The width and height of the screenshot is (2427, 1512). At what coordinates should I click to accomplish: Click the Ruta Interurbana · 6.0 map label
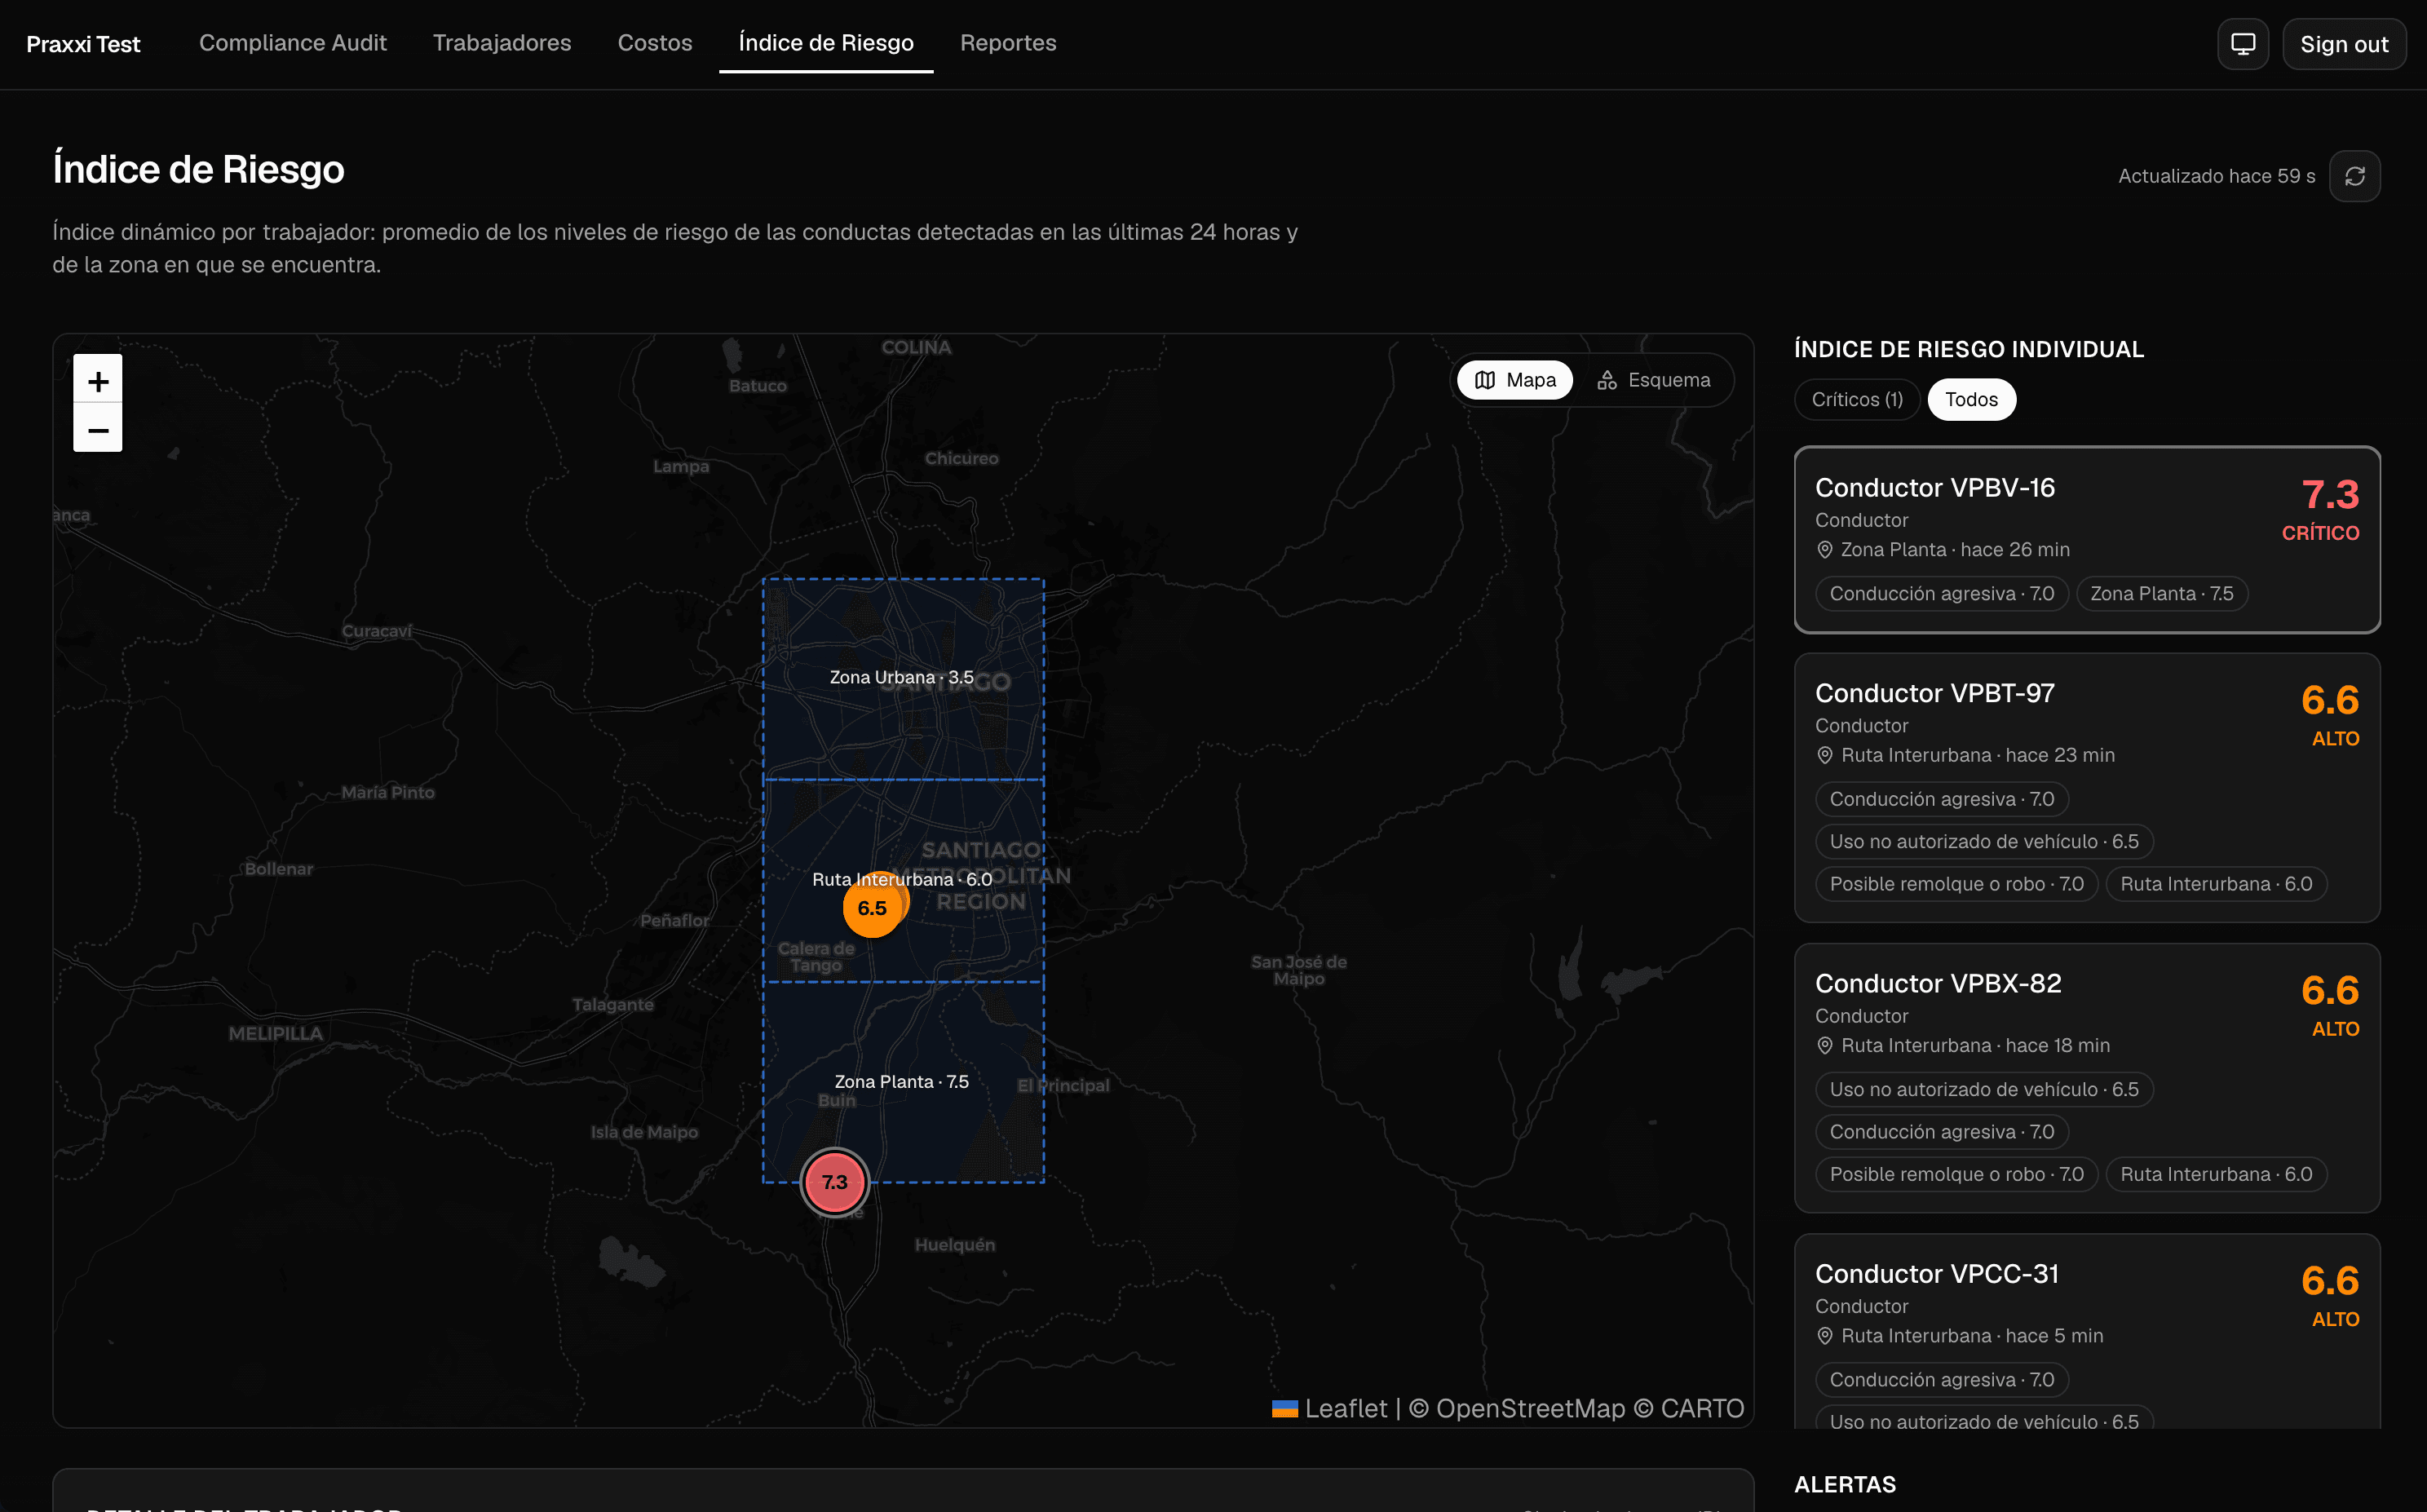click(902, 879)
